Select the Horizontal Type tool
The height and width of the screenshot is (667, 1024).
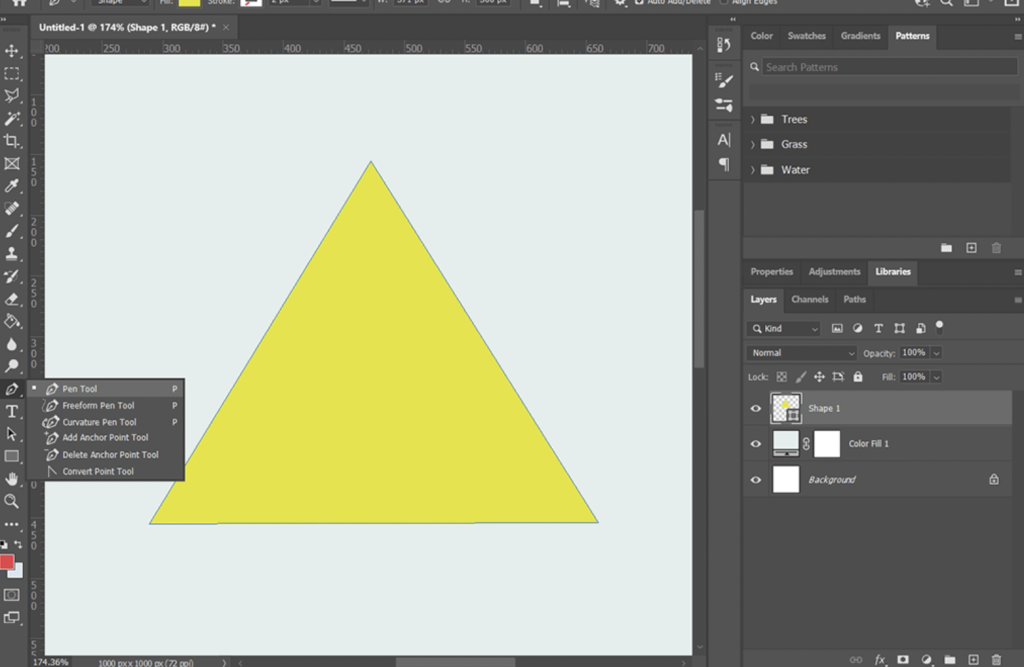tap(12, 411)
